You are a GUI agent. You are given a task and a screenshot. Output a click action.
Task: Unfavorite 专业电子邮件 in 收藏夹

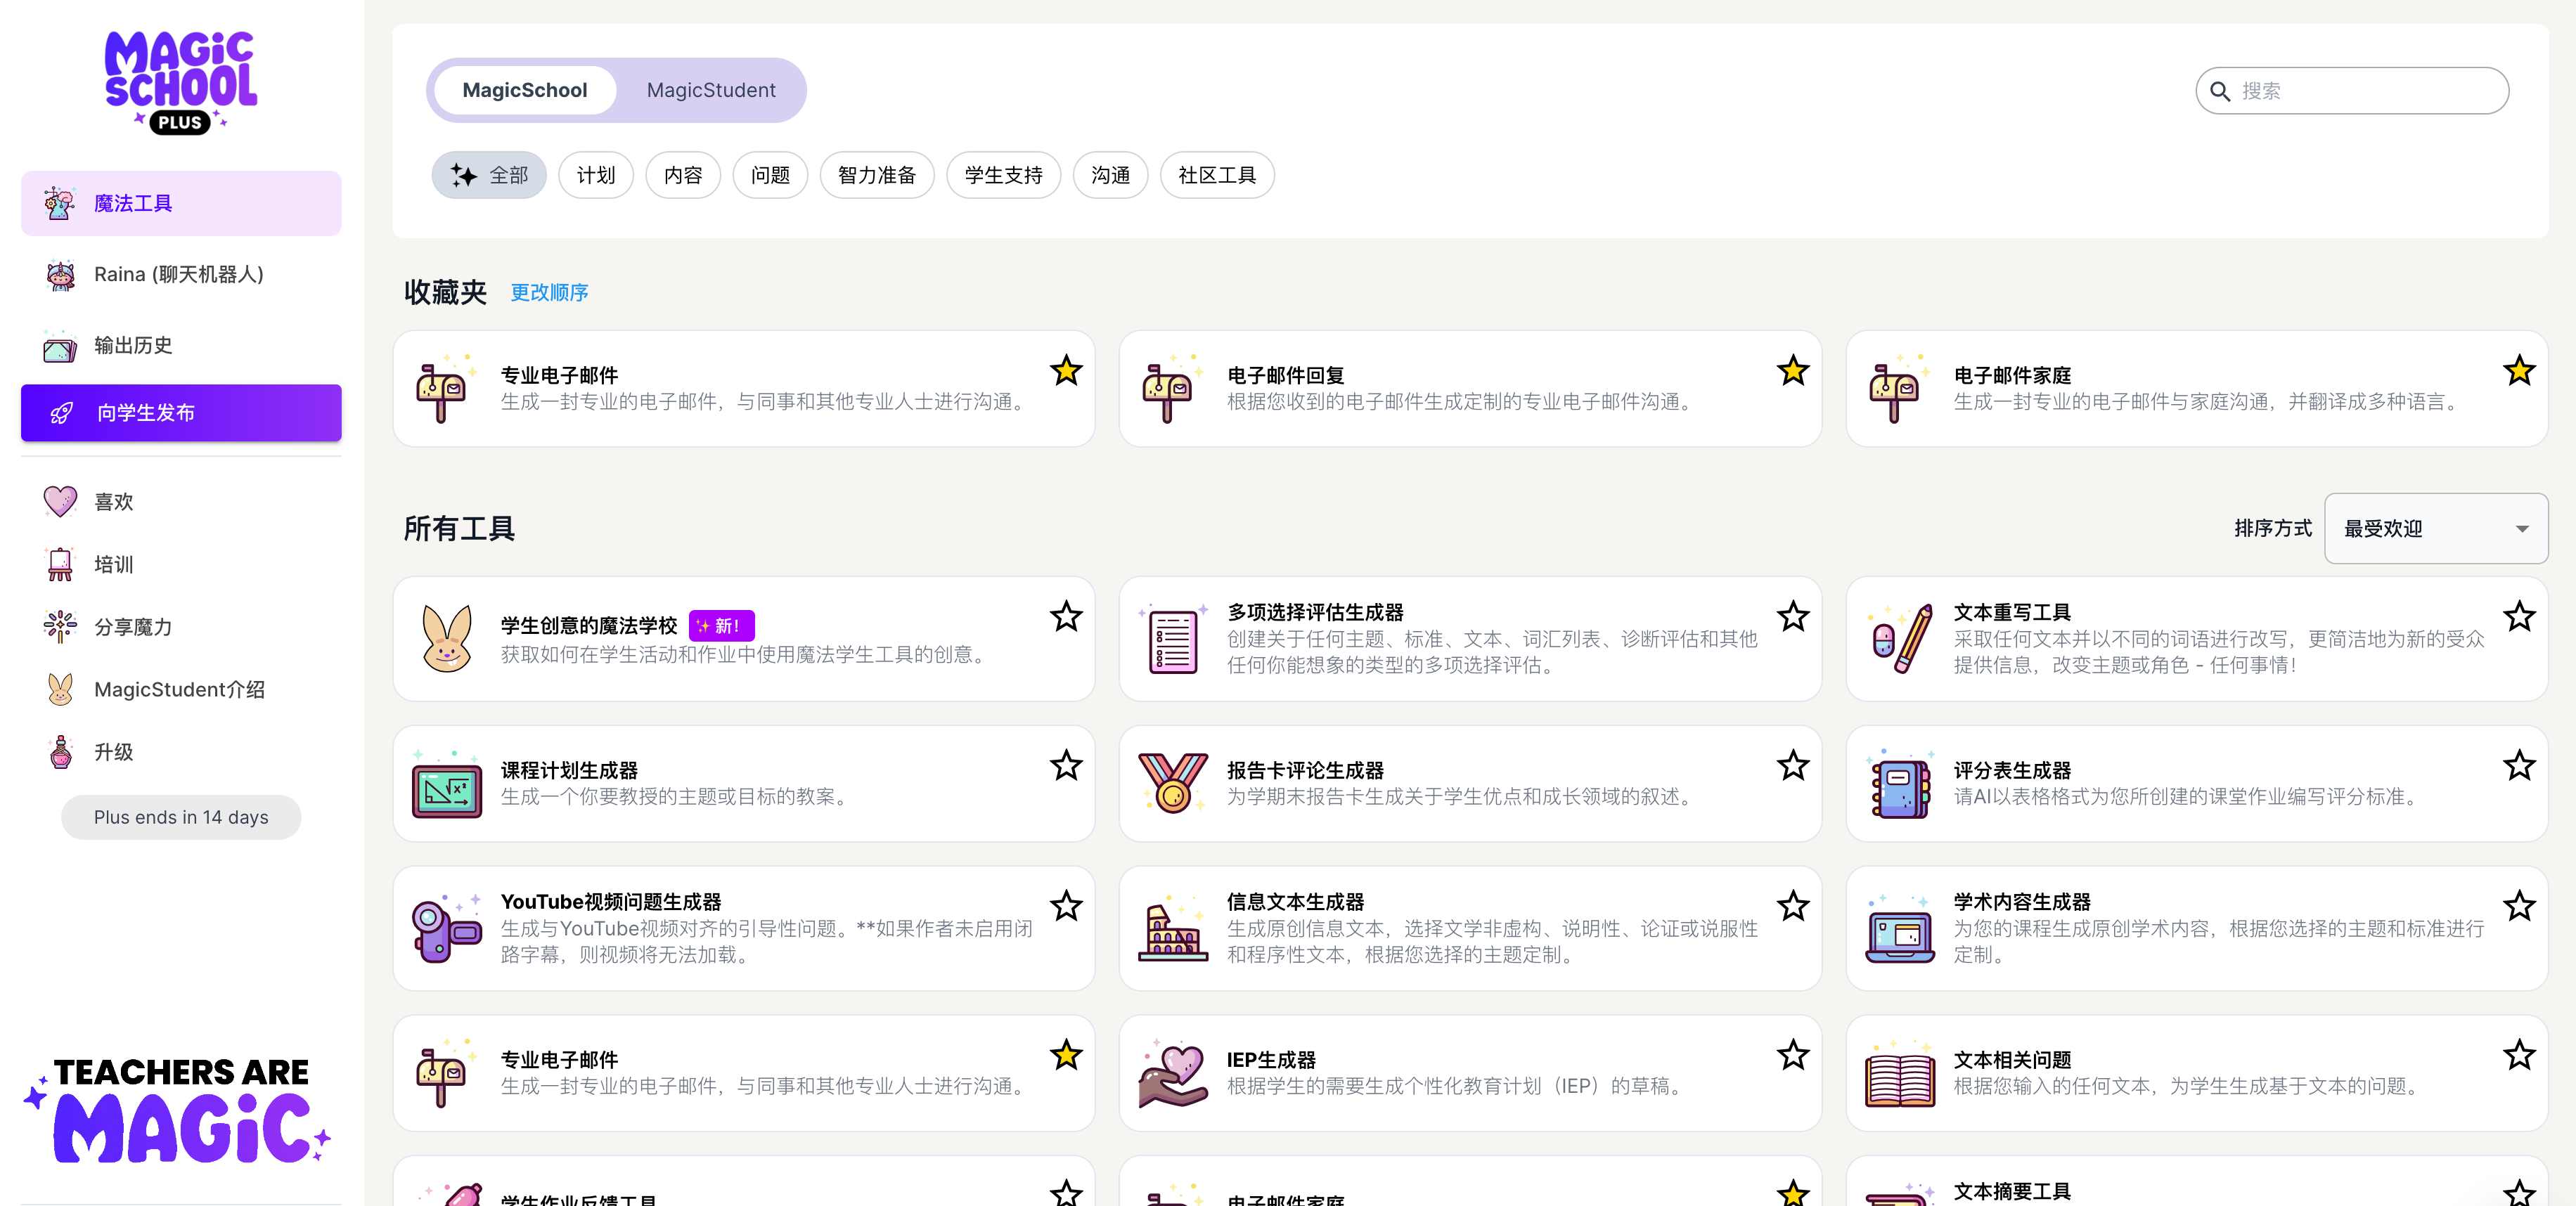click(1066, 371)
